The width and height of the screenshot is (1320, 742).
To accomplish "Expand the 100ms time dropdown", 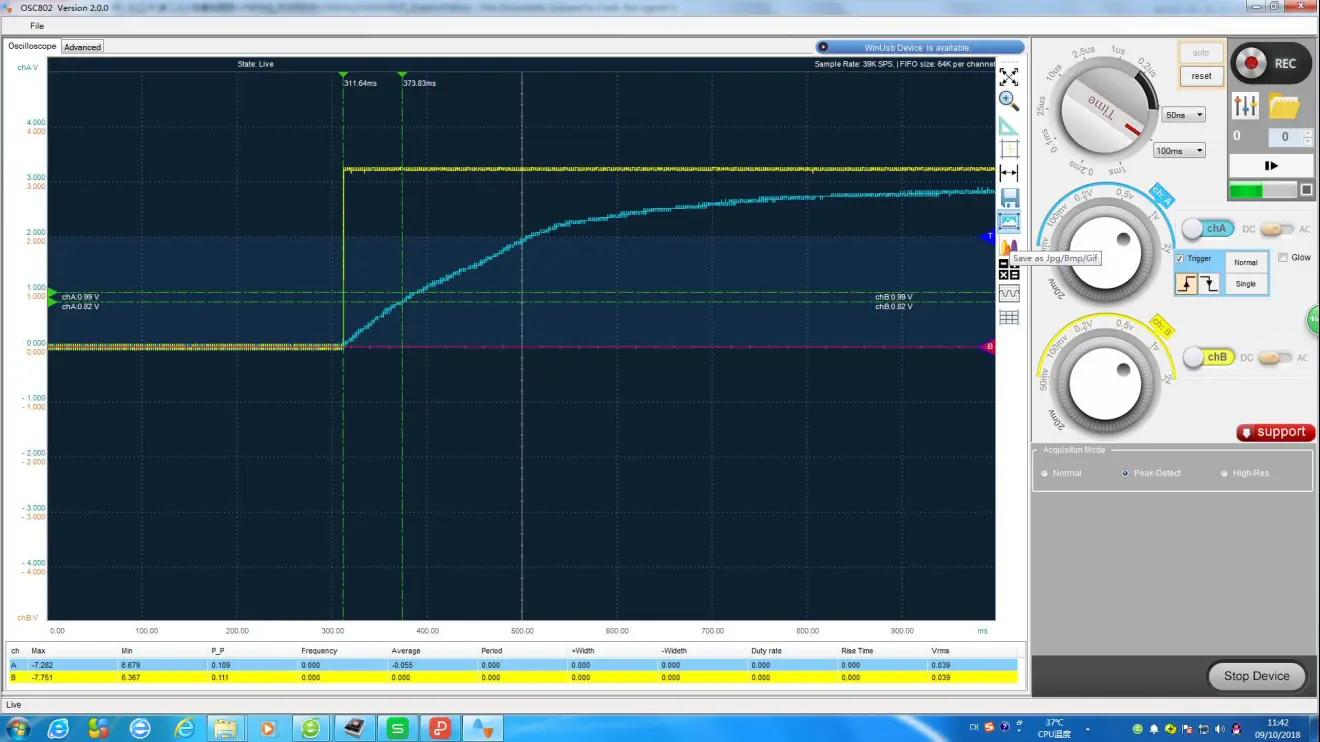I will click(1179, 151).
